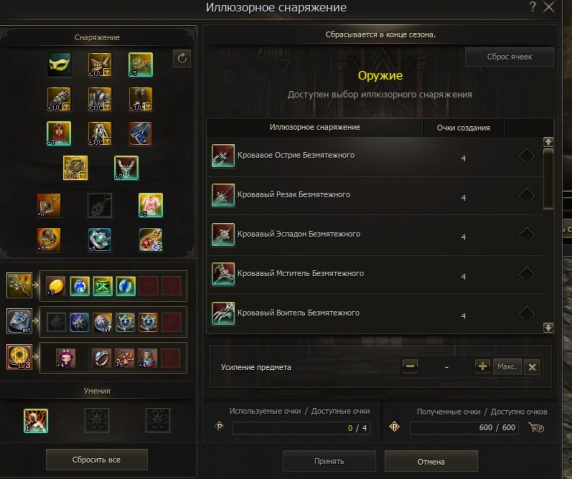Select the pink shirt equipment slot
The width and height of the screenshot is (572, 479).
pos(151,205)
